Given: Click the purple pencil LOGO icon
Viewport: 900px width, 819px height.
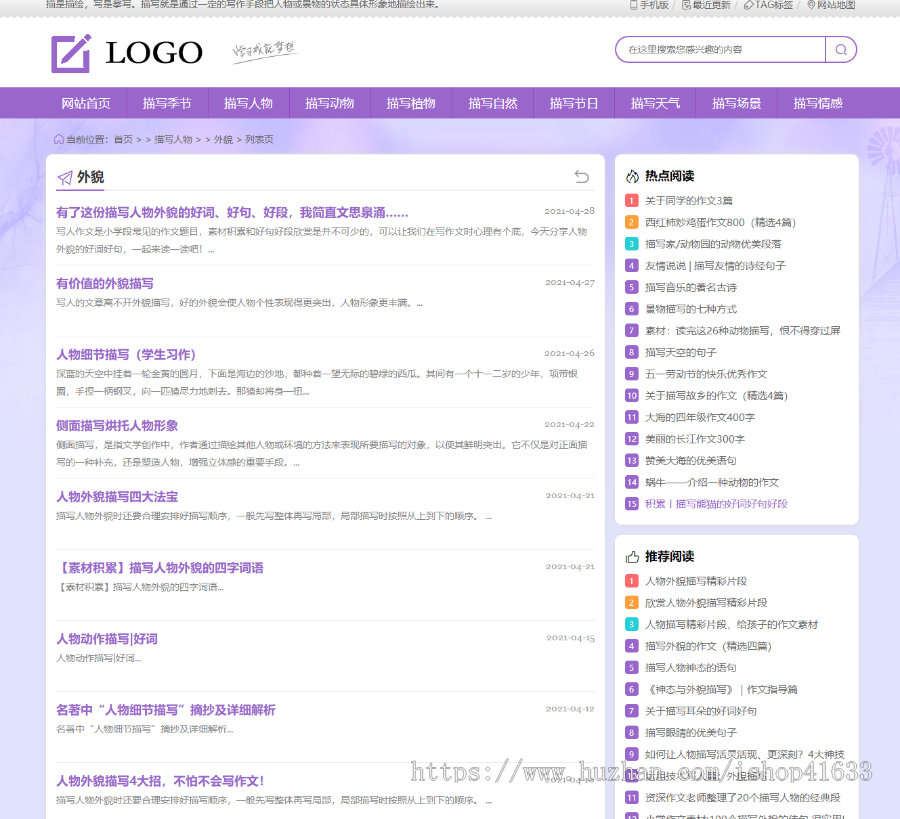Looking at the screenshot, I should 71,53.
